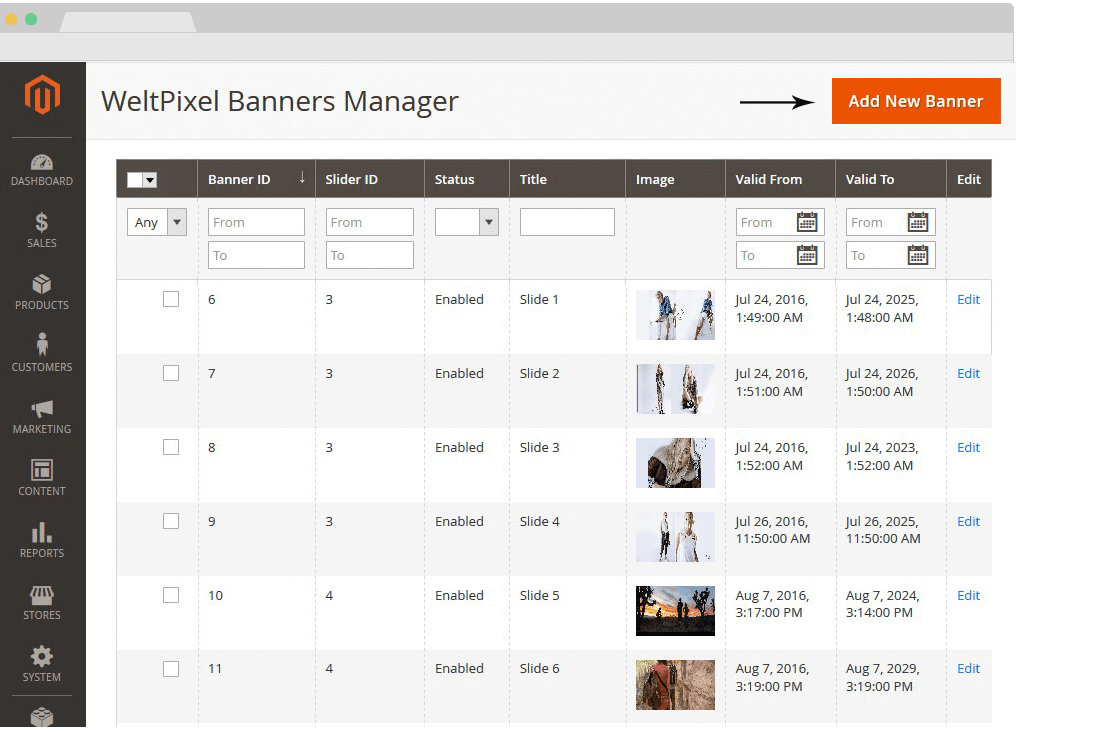
Task: Click the Edit link for Slide 2
Action: (x=968, y=373)
